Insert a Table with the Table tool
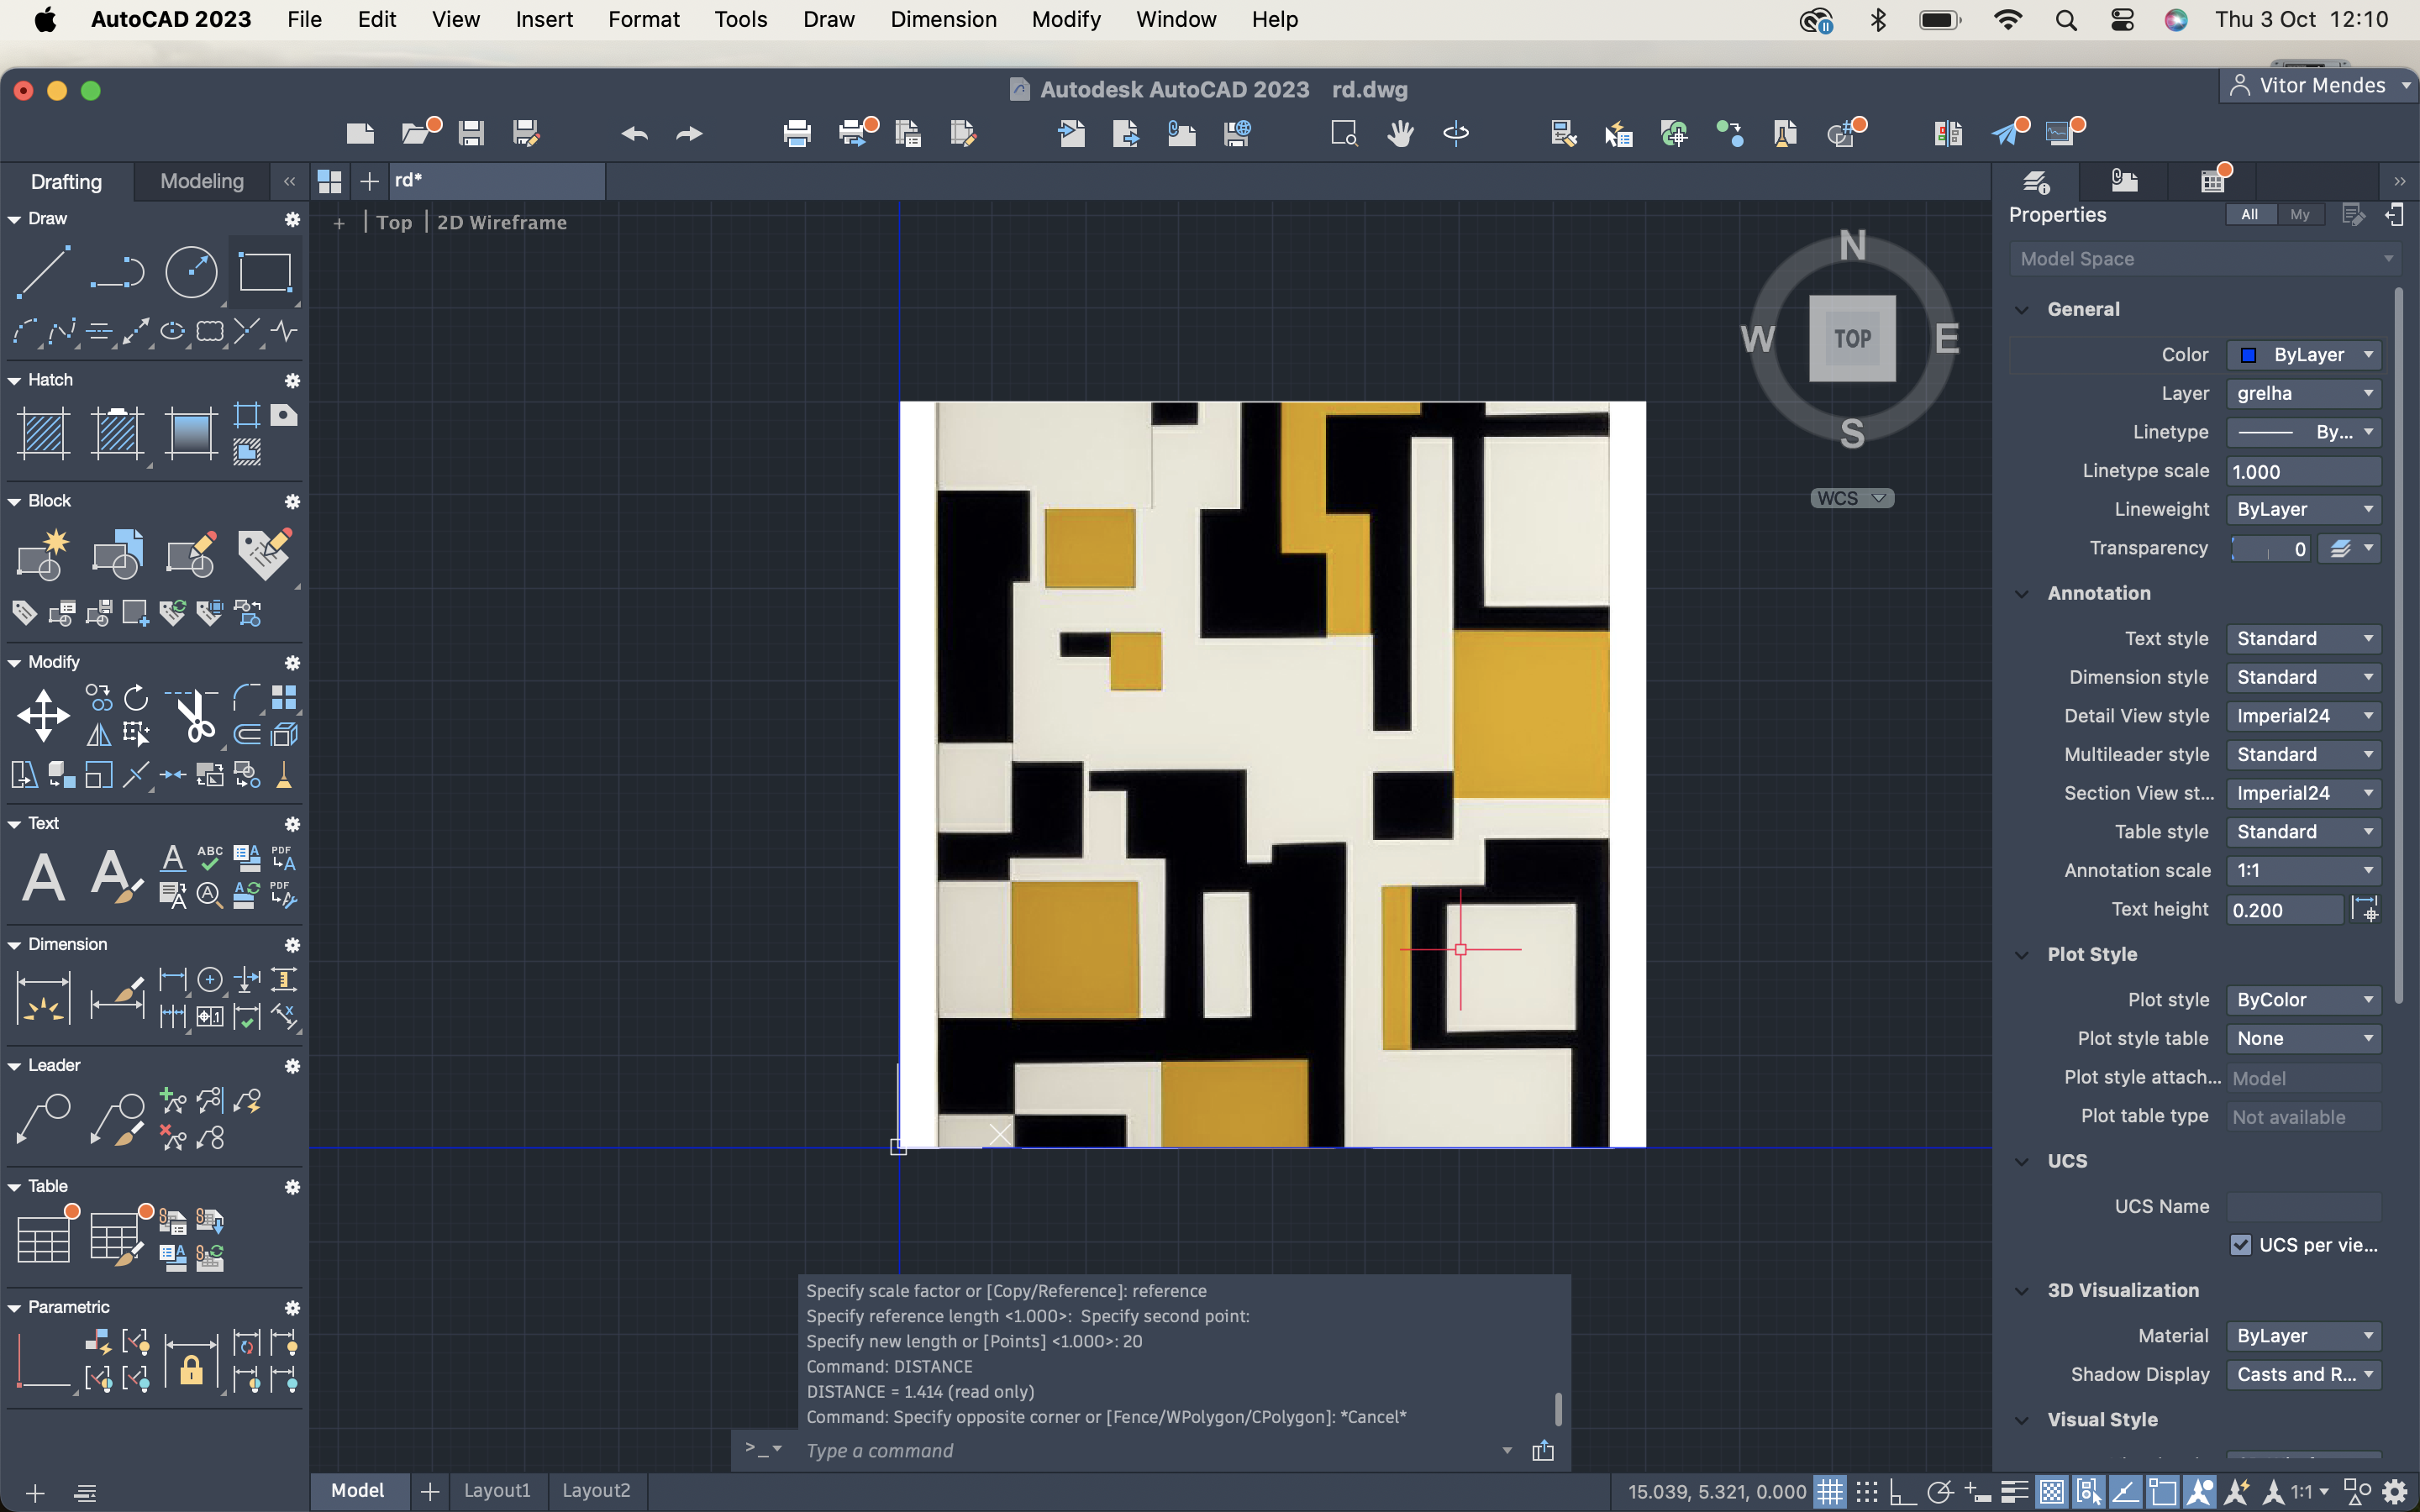The height and width of the screenshot is (1512, 2420). tap(43, 1240)
